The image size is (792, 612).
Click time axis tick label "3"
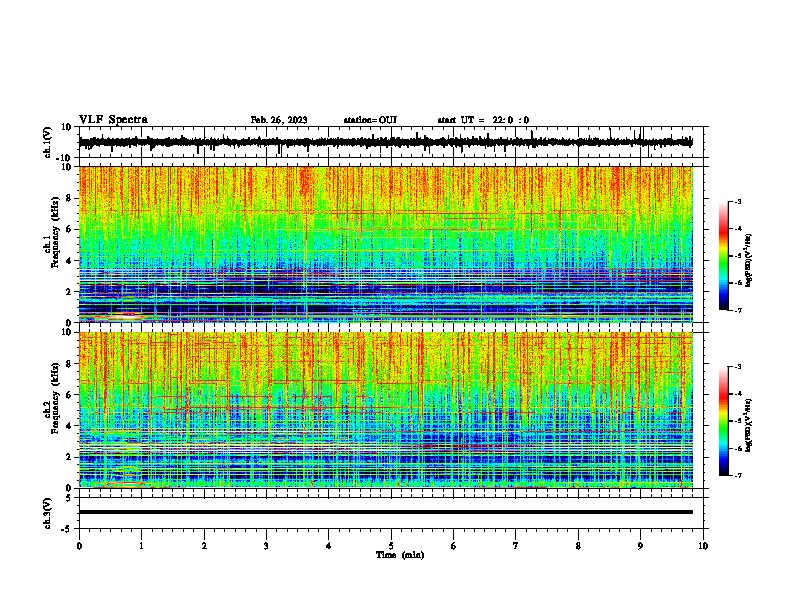click(266, 546)
